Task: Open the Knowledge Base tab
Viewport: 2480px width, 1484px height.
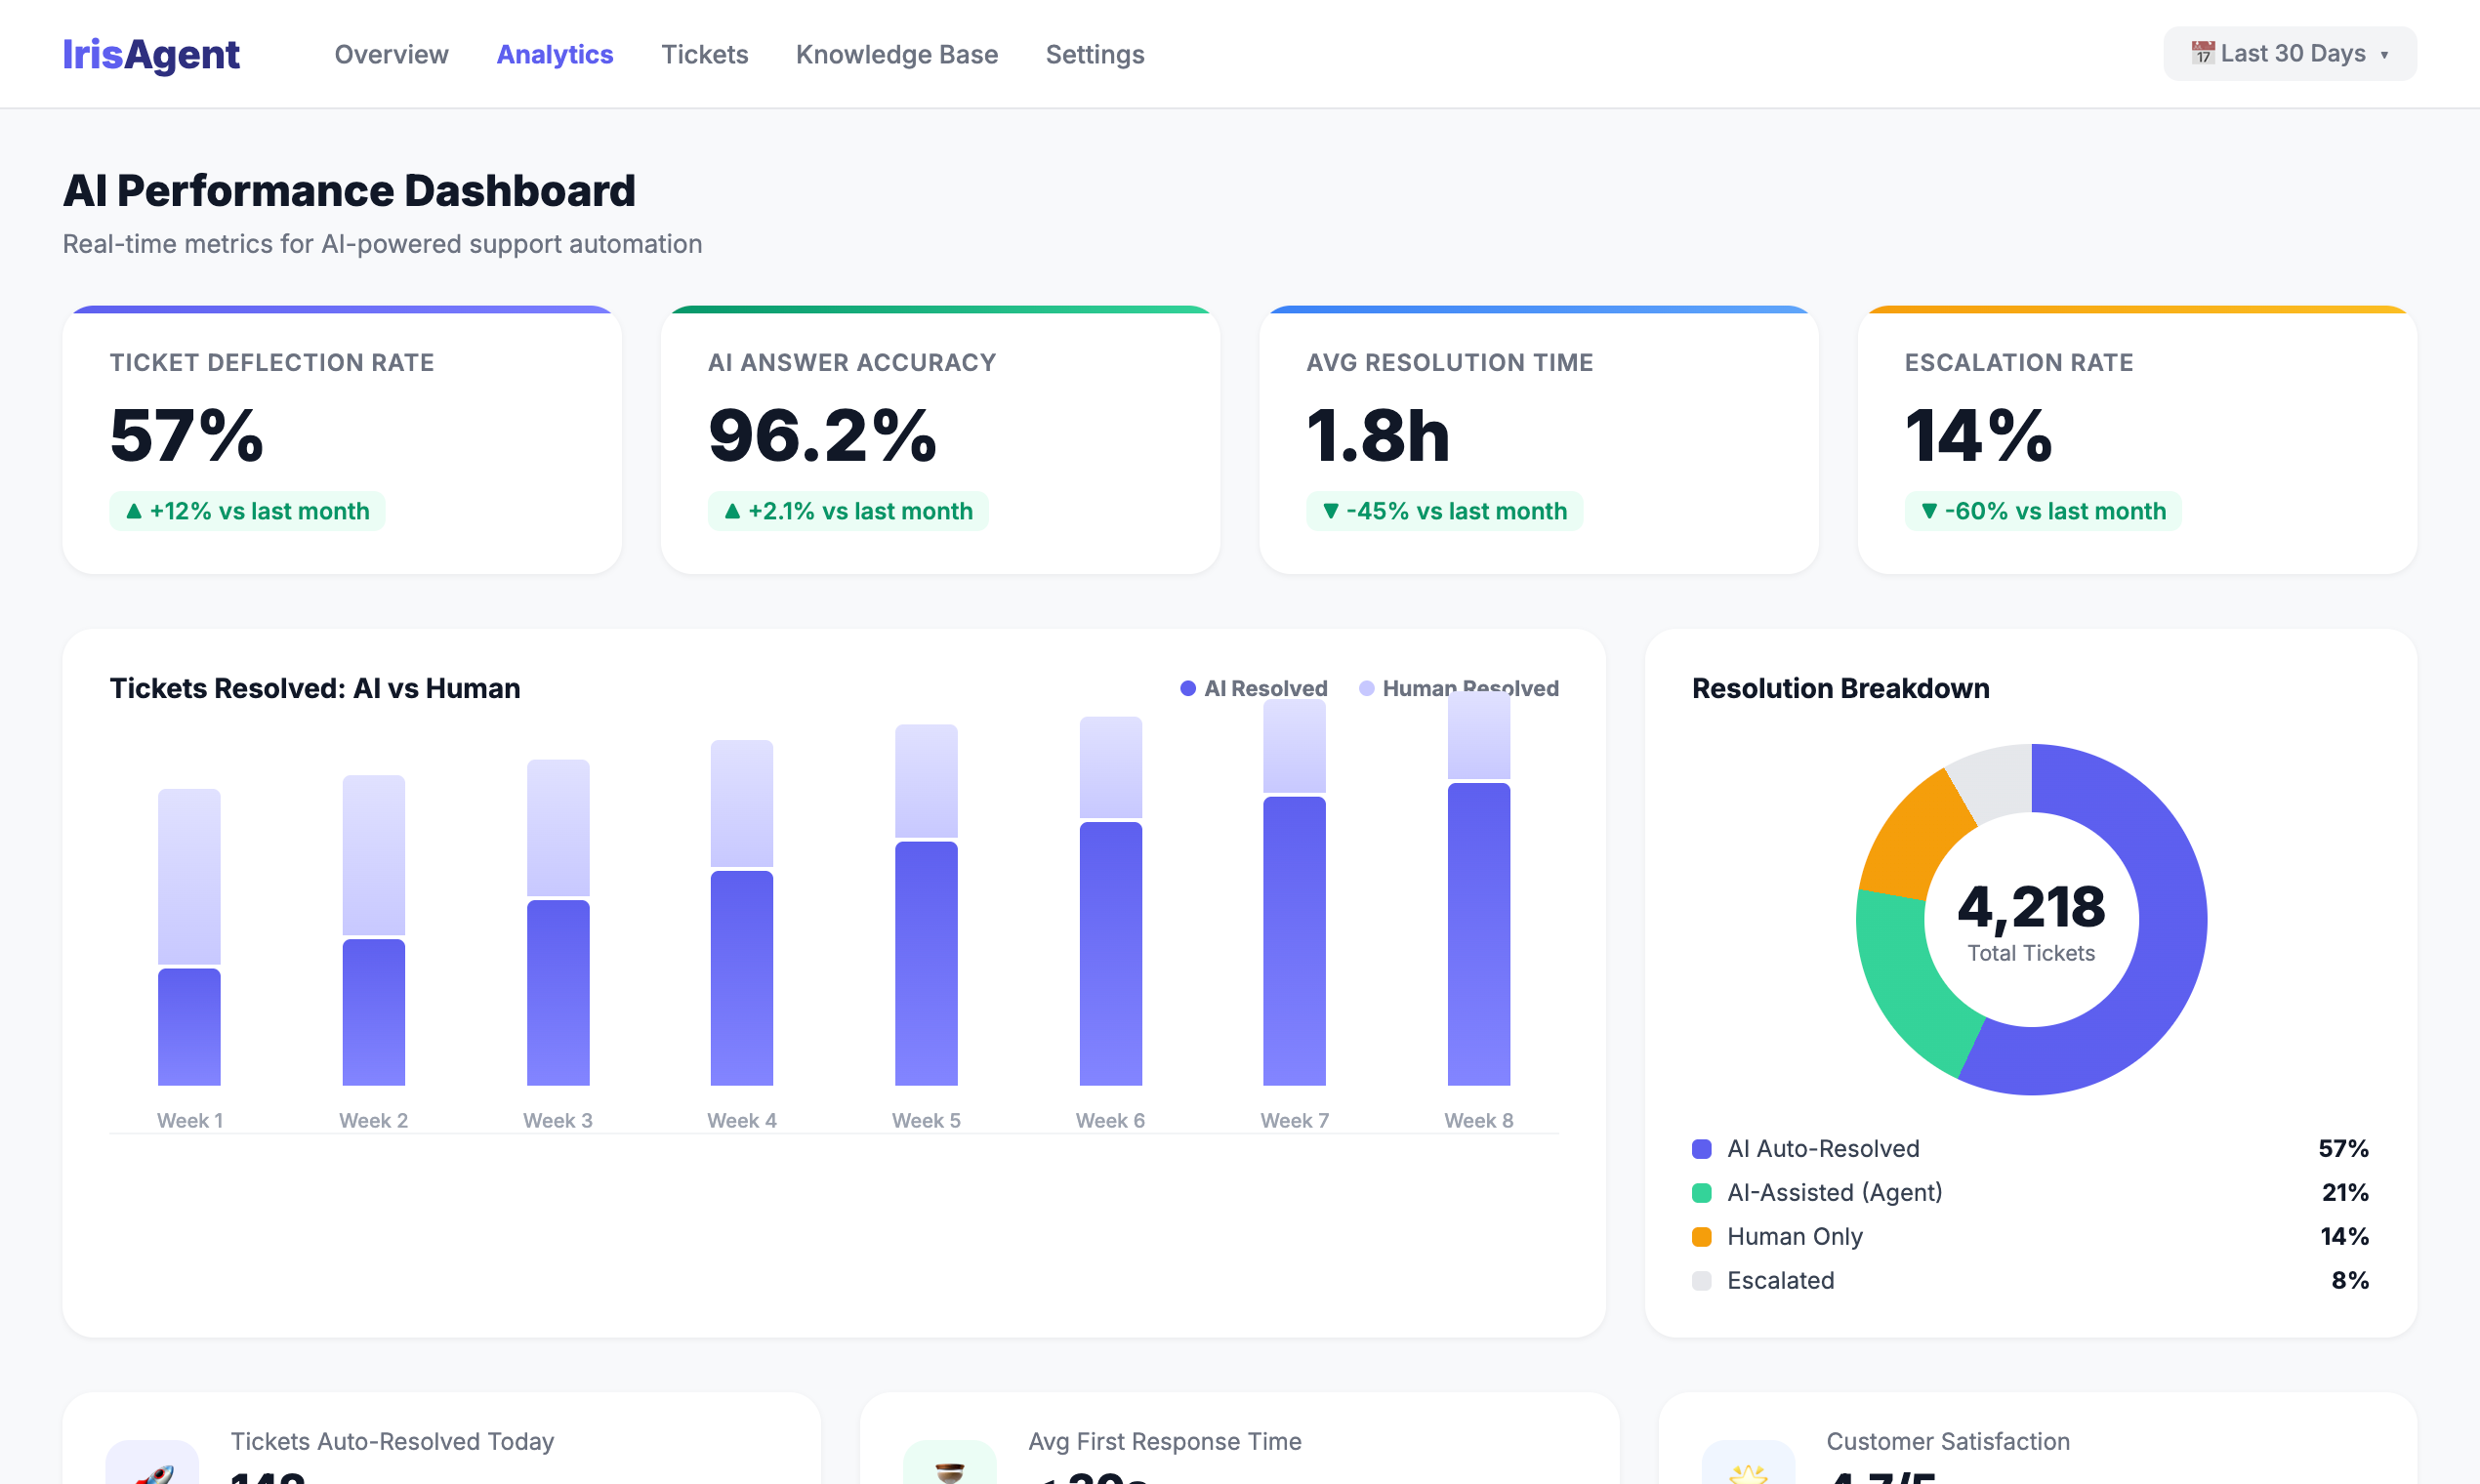Action: [896, 54]
